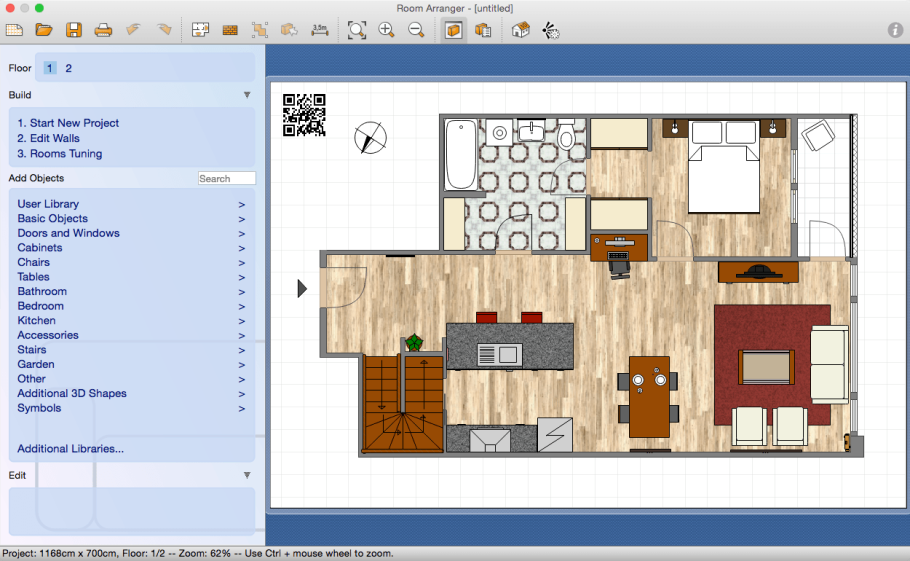Click the New Project toolbar icon
Screen dimensions: 910x561
[14, 30]
